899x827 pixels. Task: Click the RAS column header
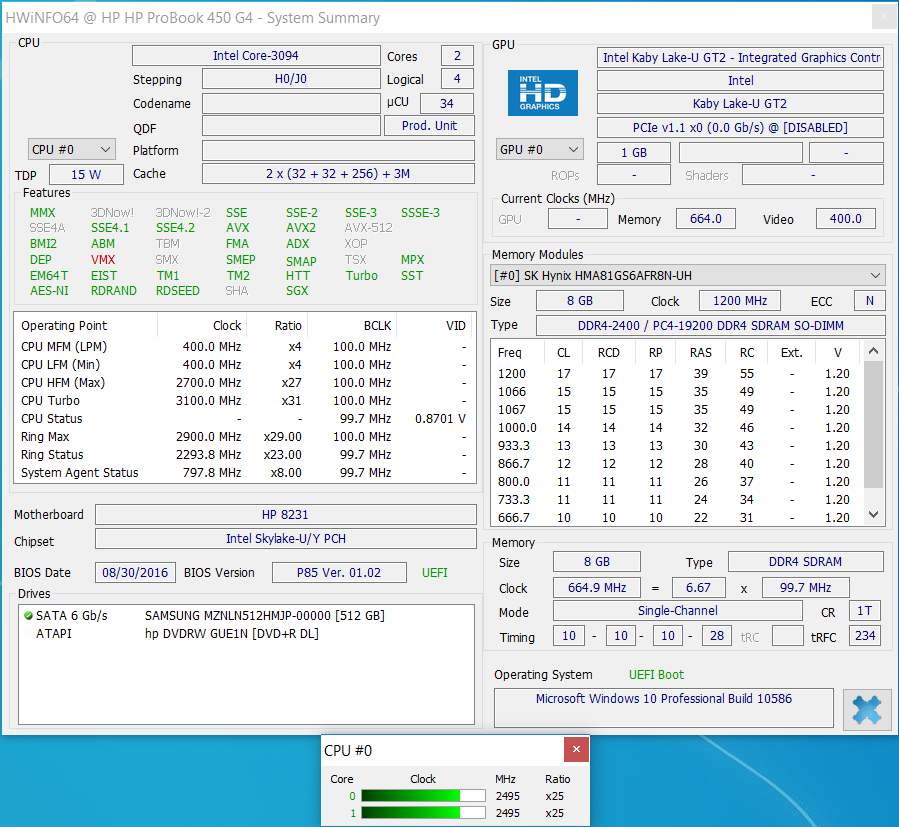[x=701, y=353]
